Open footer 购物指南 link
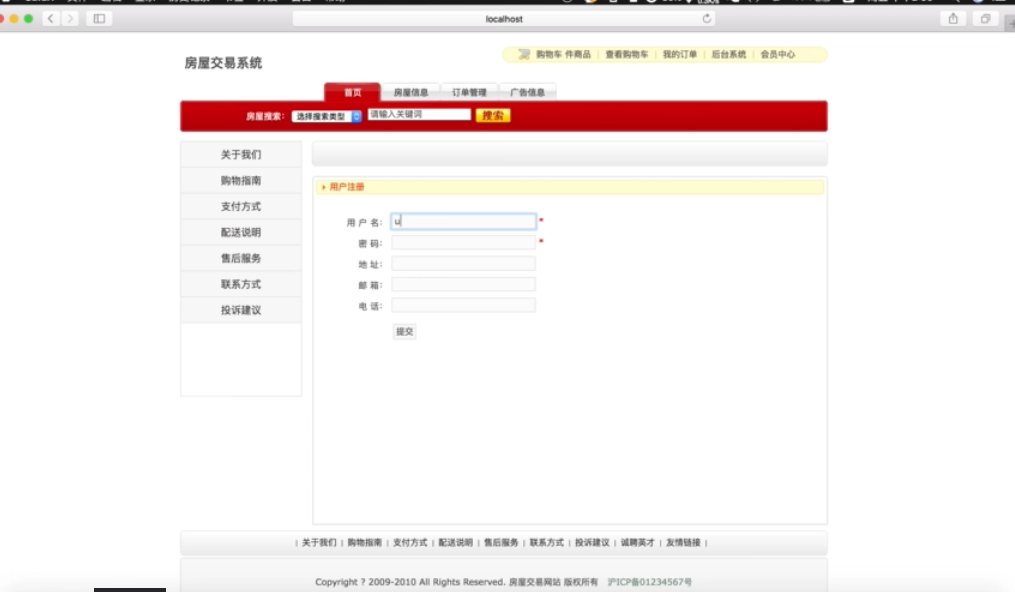 [364, 543]
